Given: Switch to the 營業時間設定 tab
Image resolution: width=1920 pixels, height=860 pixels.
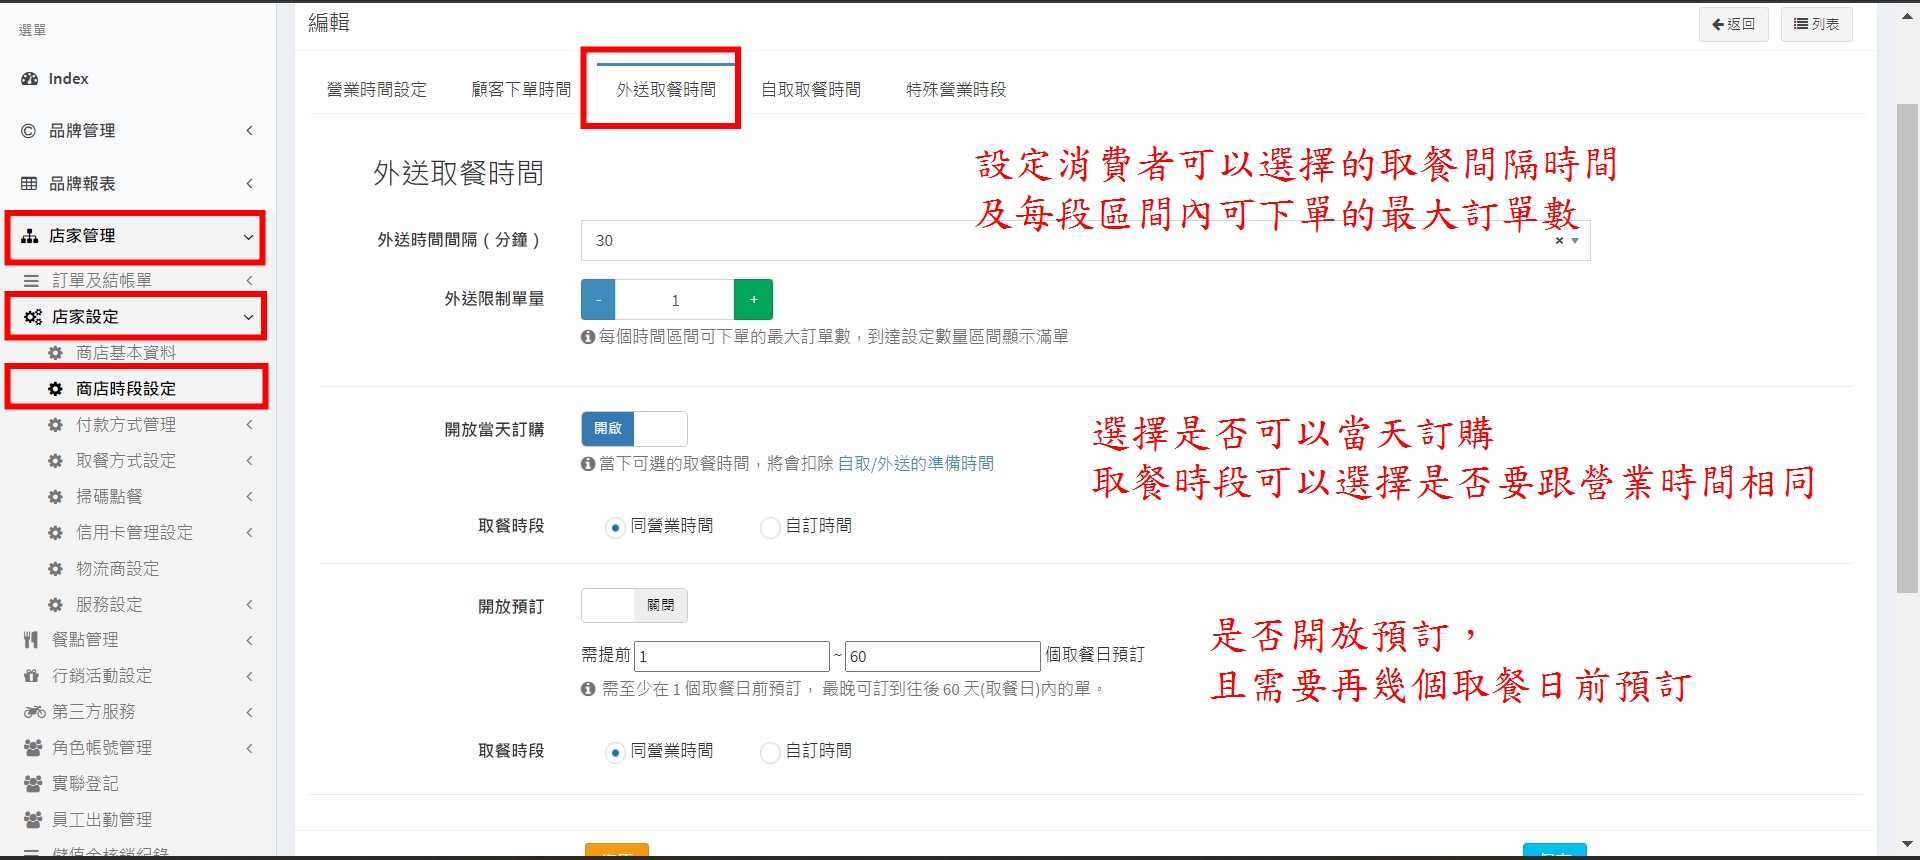Looking at the screenshot, I should [x=376, y=90].
